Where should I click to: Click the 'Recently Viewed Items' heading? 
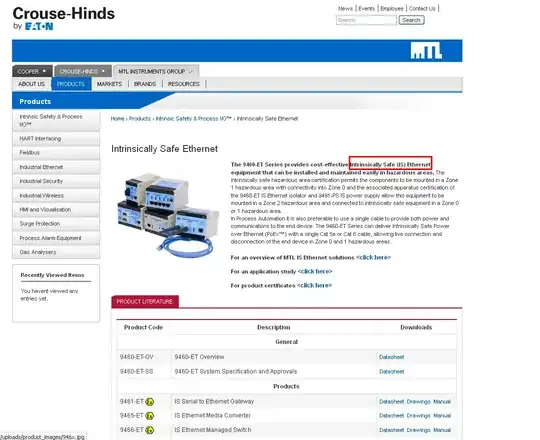[x=52, y=275]
